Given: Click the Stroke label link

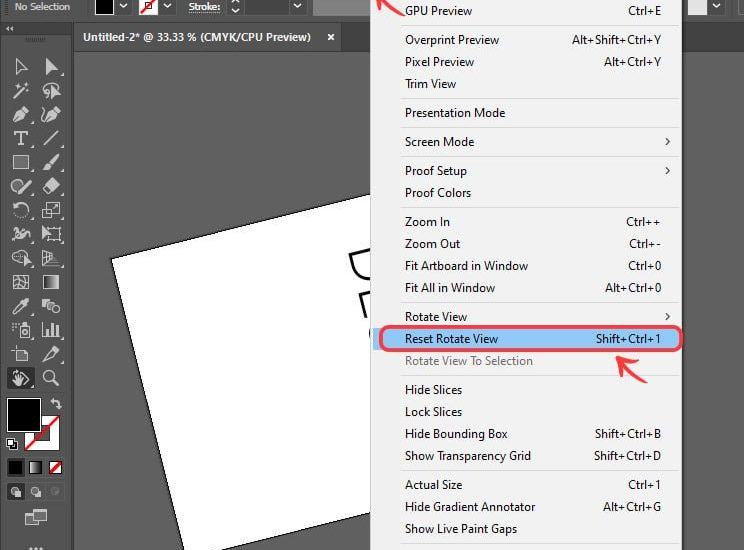Looking at the screenshot, I should [205, 7].
